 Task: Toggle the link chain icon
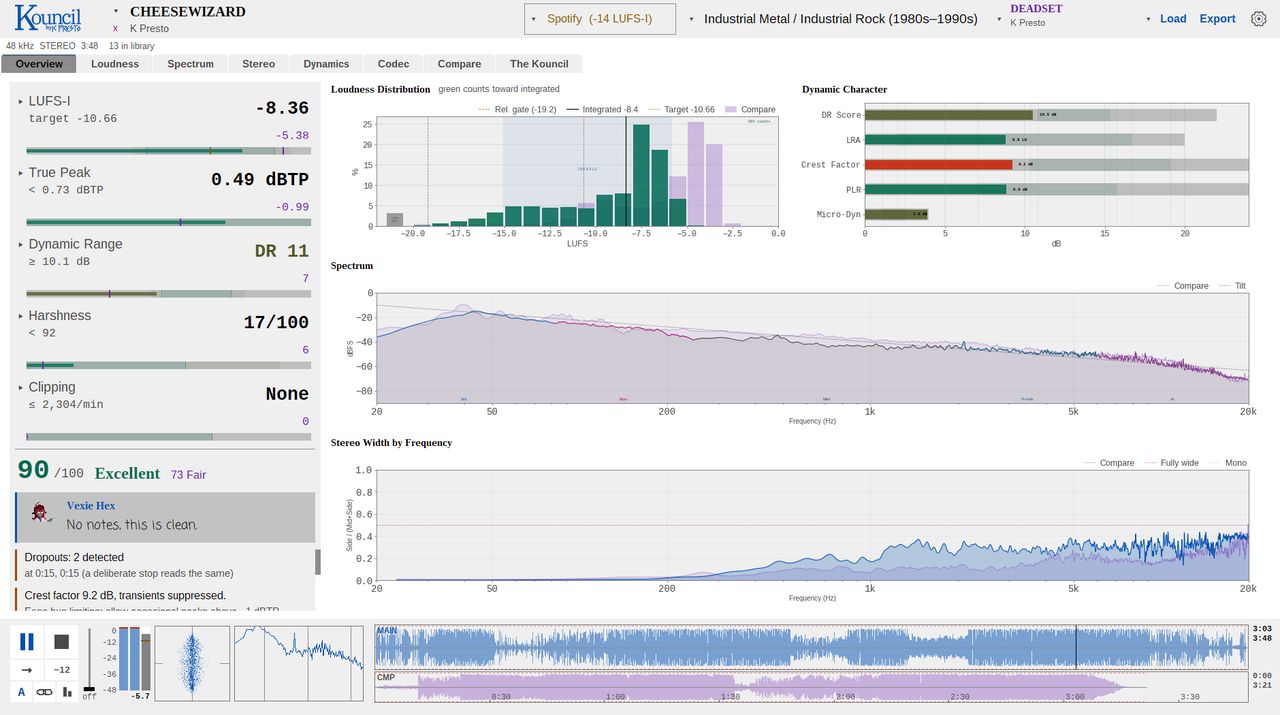click(45, 691)
